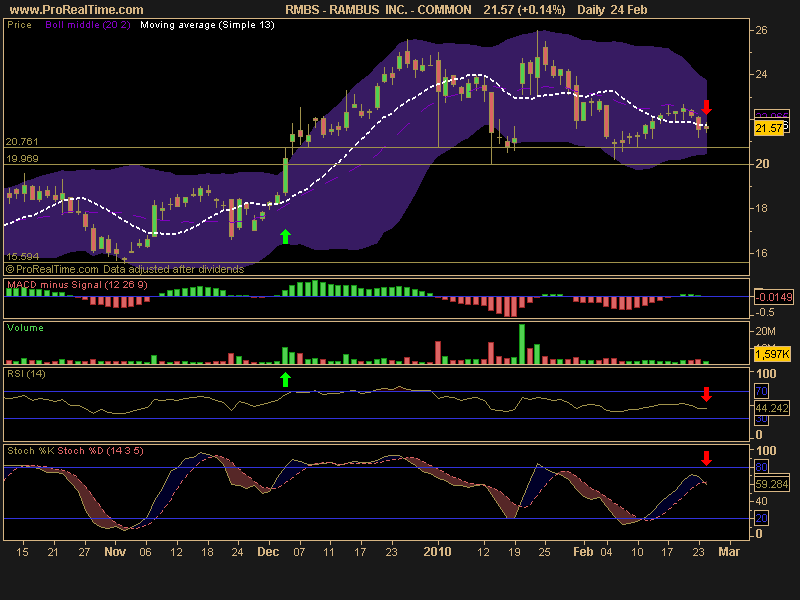Image resolution: width=800 pixels, height=600 pixels.
Task: Click the yellow 1,597K volume tag
Action: point(772,354)
